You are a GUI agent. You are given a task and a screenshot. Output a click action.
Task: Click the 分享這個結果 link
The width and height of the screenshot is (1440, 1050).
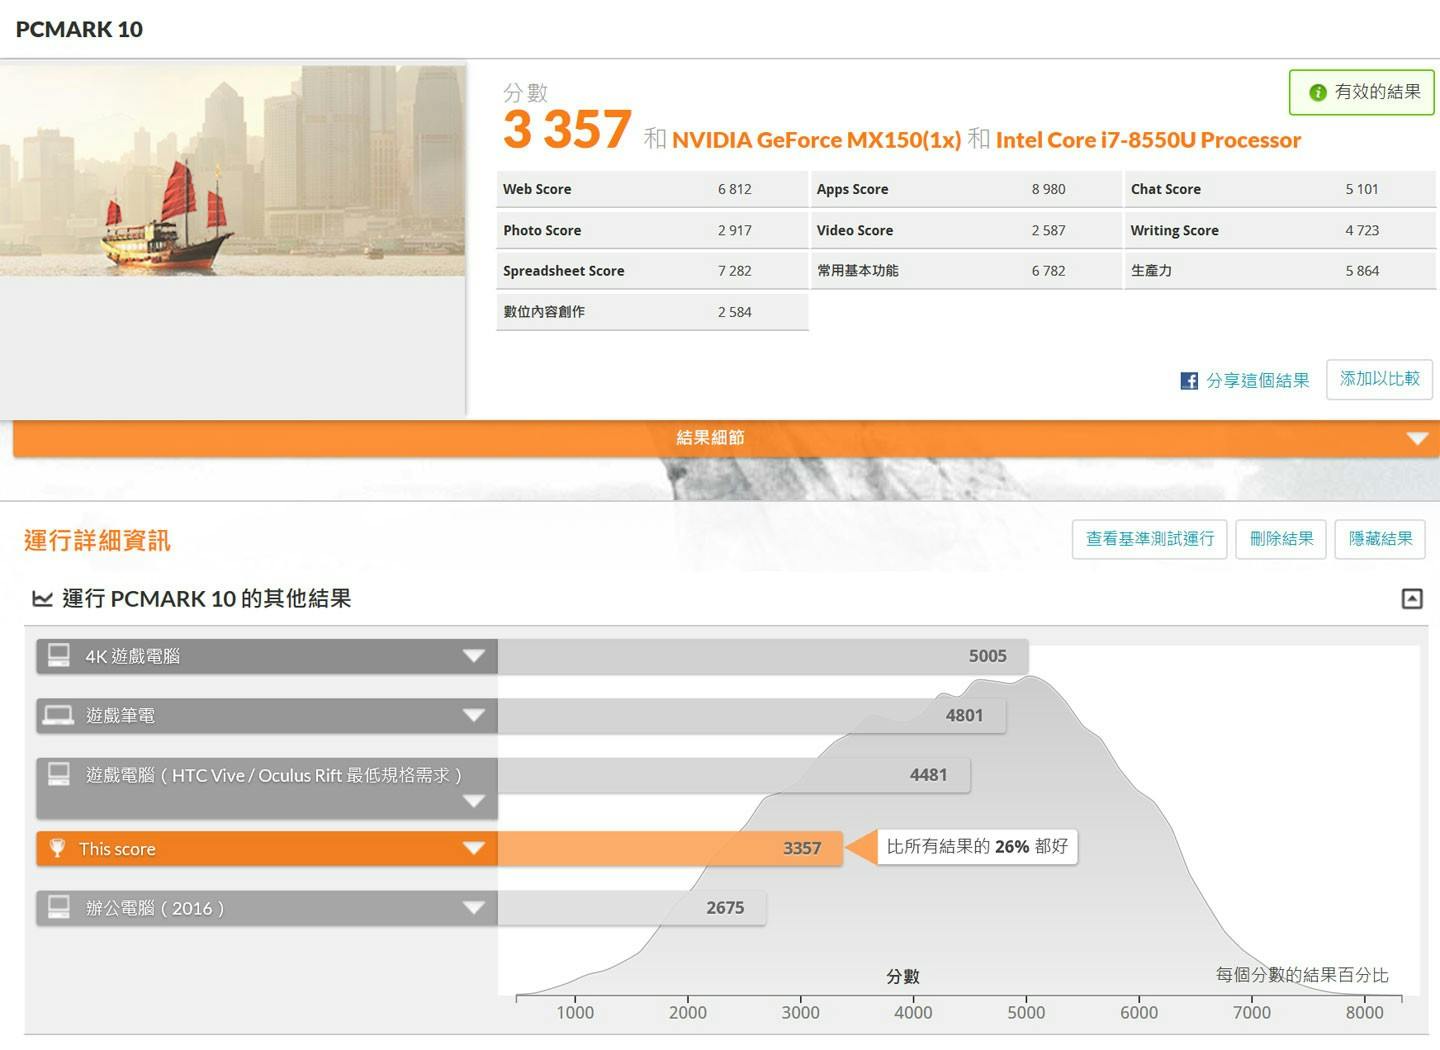[1257, 381]
